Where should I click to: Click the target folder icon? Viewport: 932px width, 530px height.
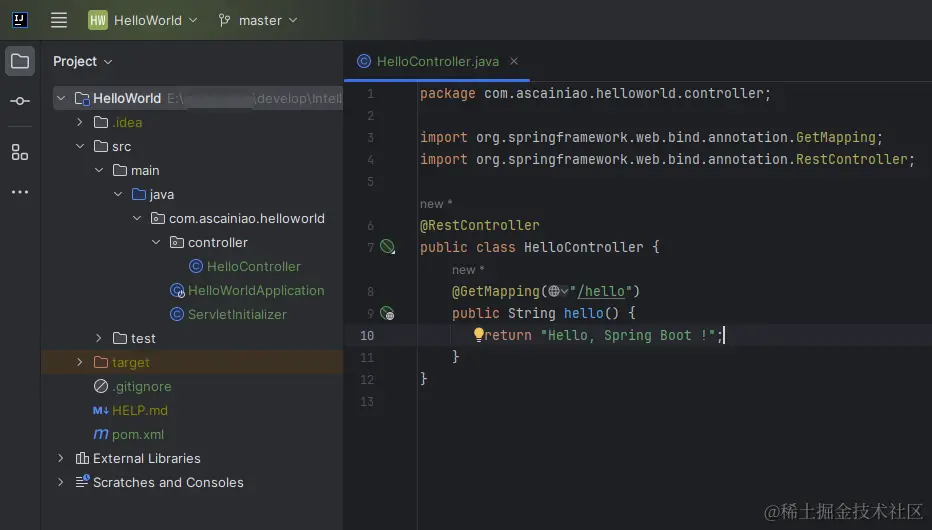101,362
